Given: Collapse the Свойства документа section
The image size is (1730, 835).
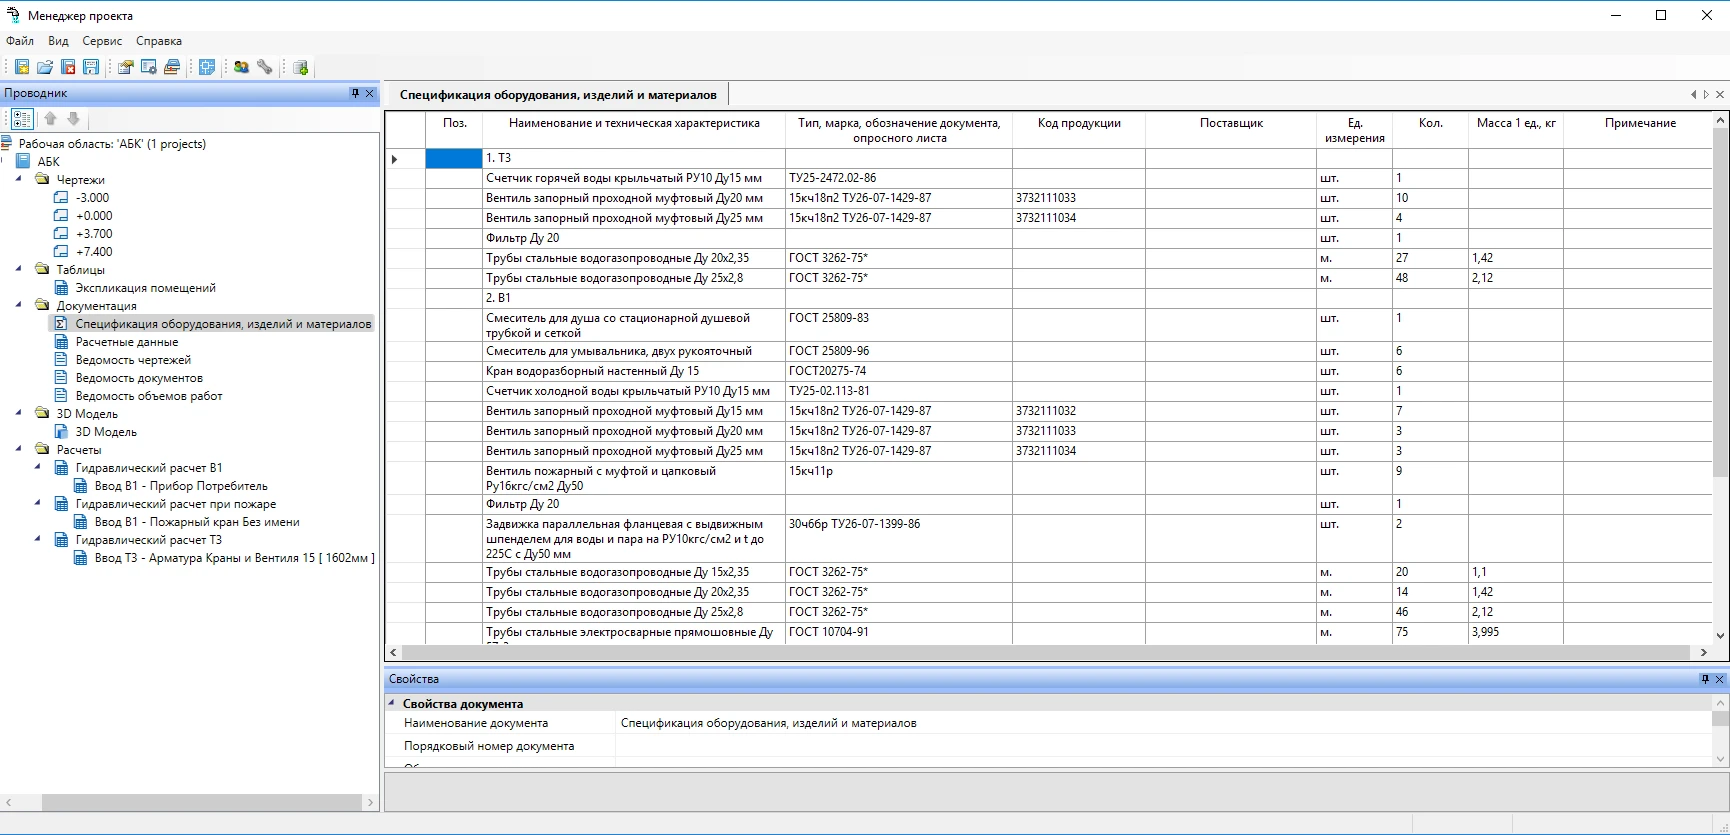Looking at the screenshot, I should pyautogui.click(x=392, y=704).
